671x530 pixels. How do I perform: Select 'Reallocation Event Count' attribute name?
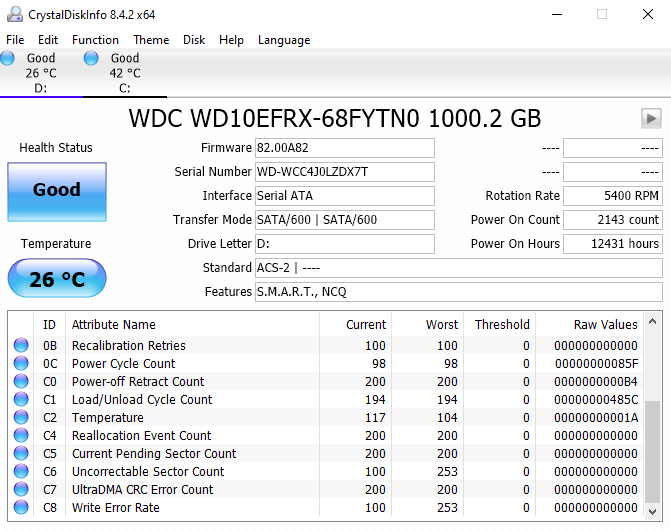141,435
